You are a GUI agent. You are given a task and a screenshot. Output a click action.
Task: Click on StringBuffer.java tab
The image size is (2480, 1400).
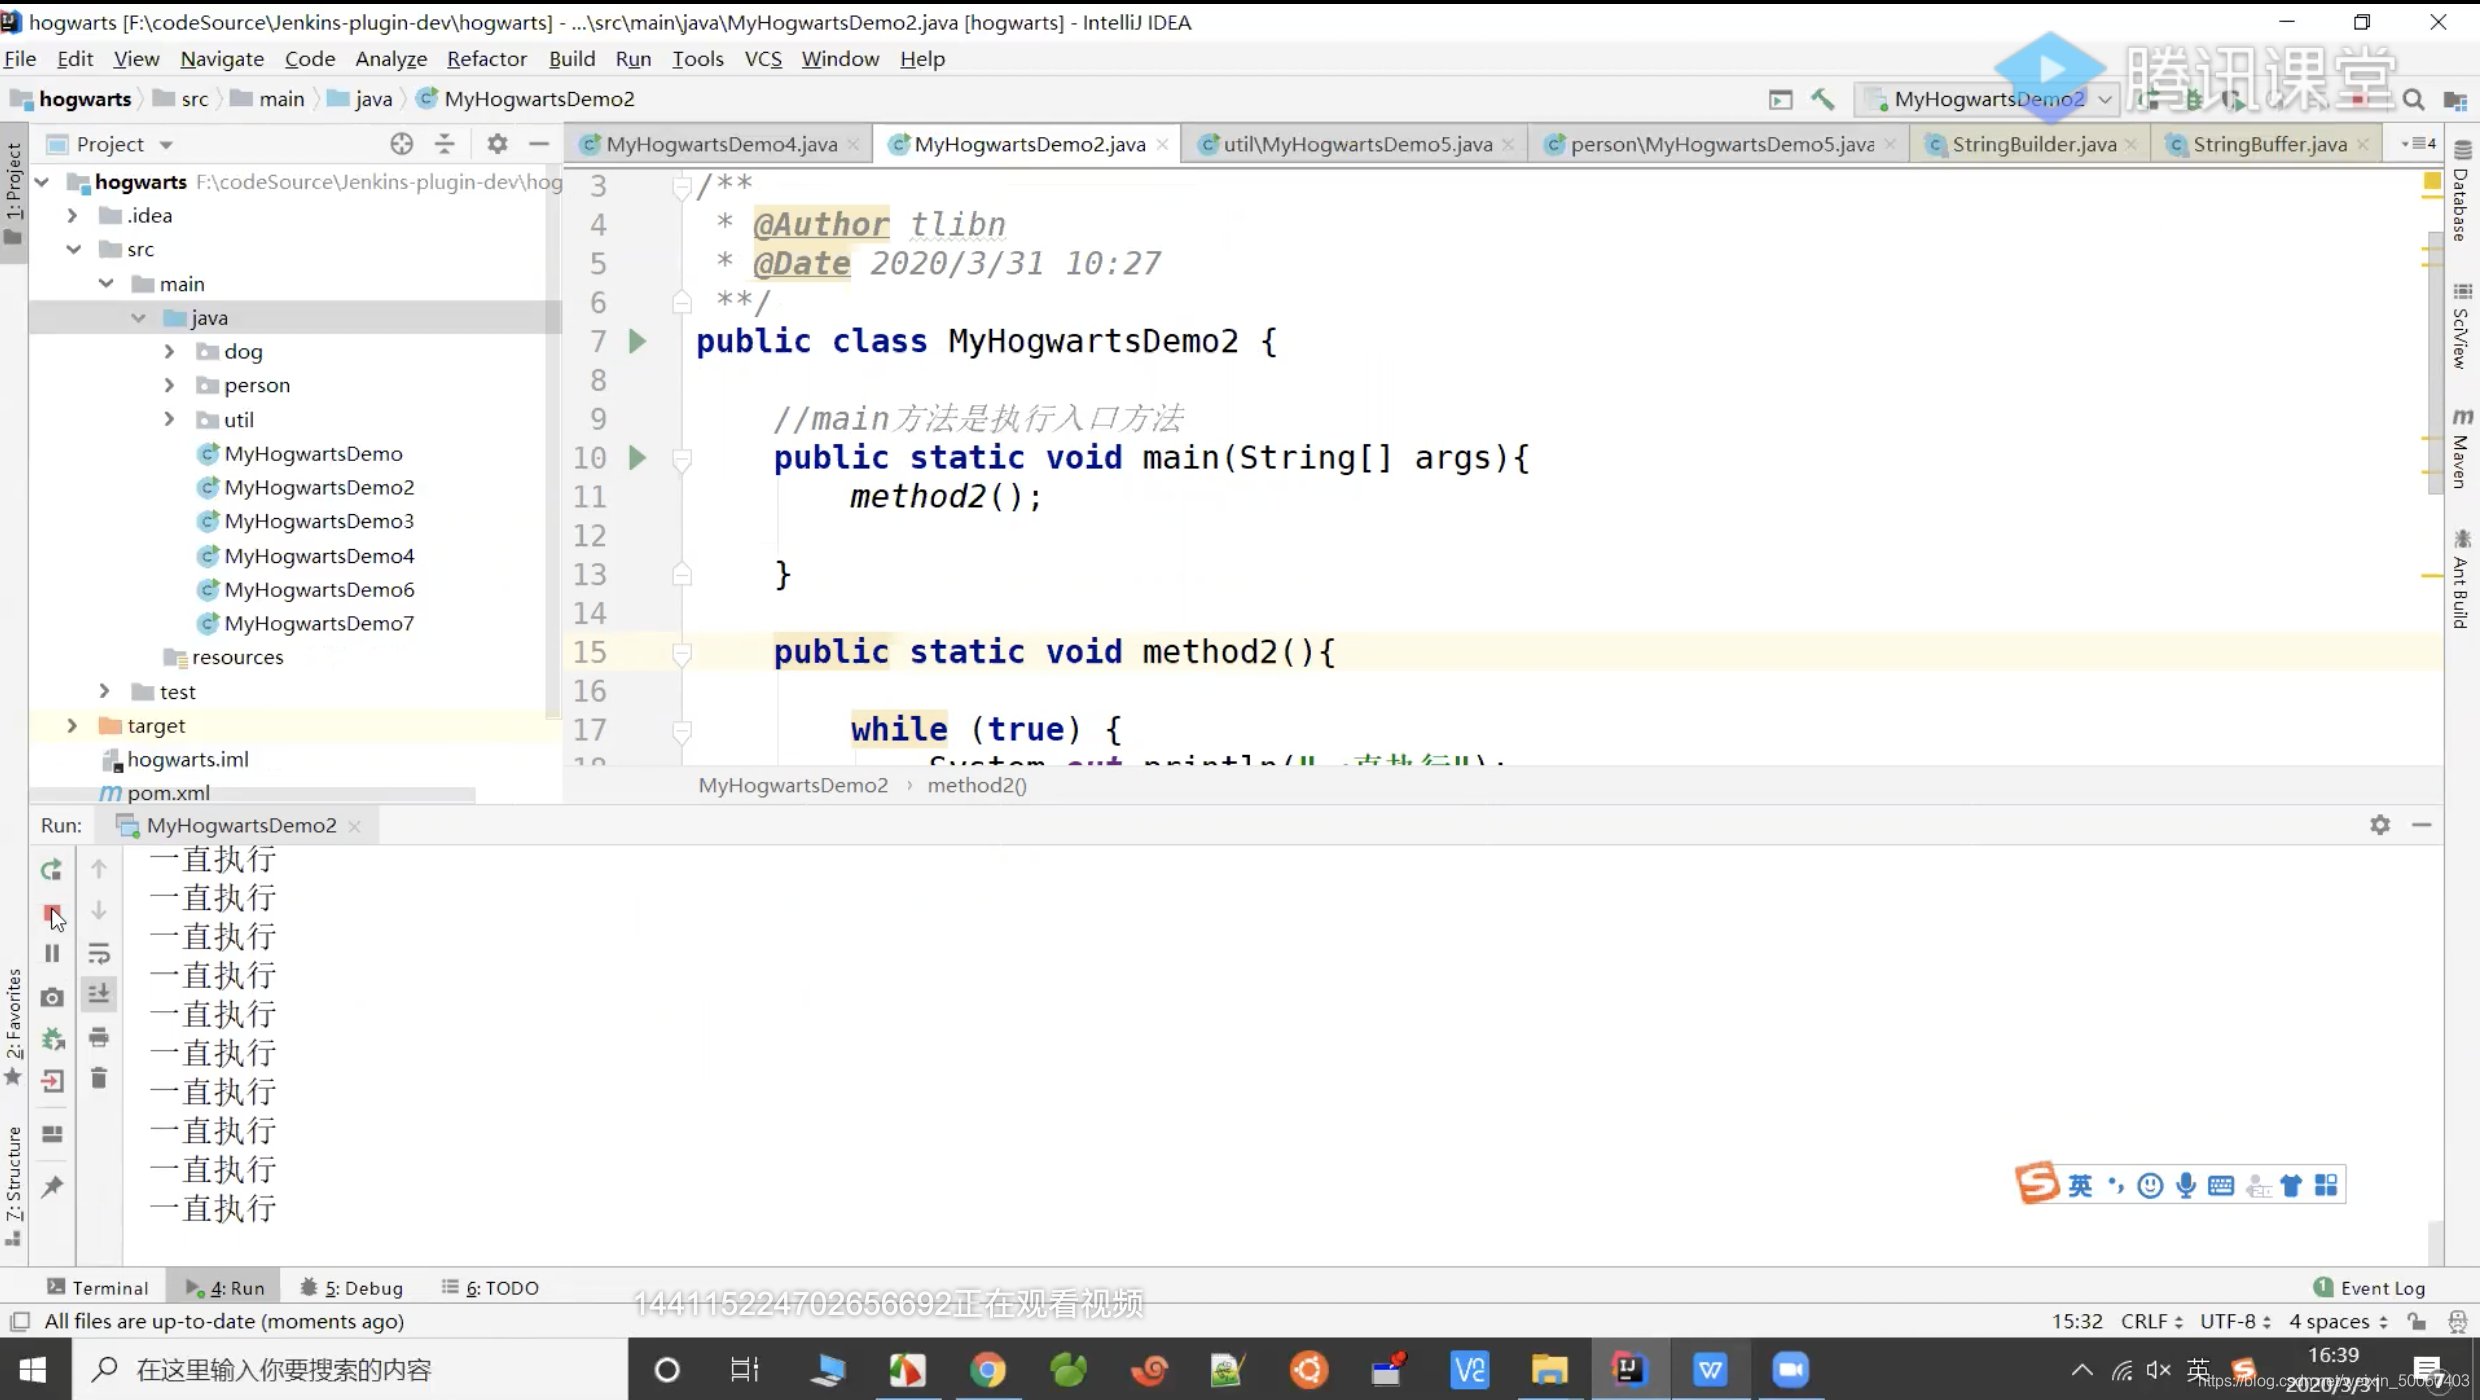(x=2272, y=141)
